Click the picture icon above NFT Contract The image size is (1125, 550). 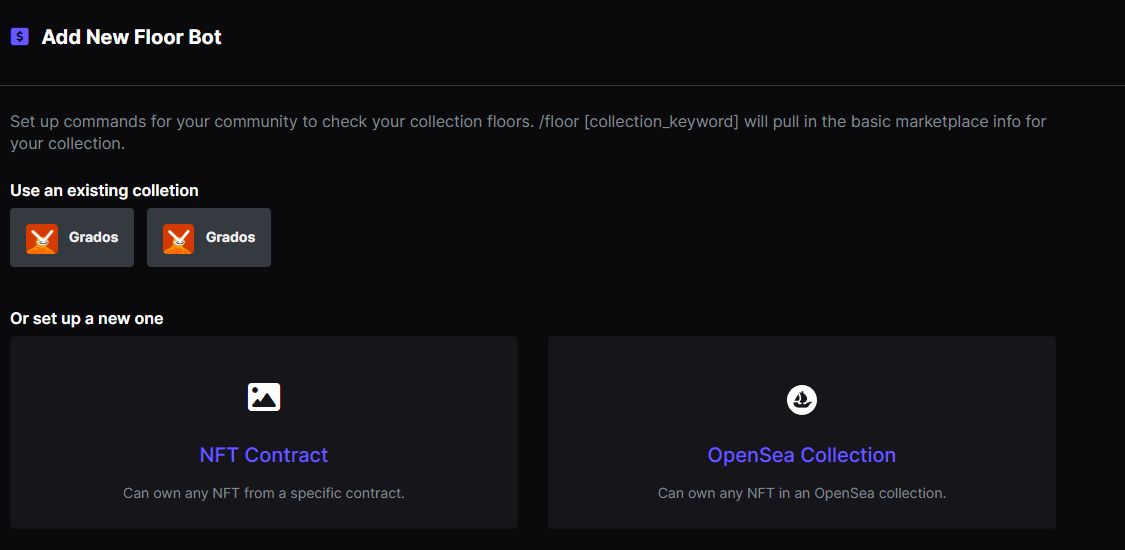(x=264, y=397)
